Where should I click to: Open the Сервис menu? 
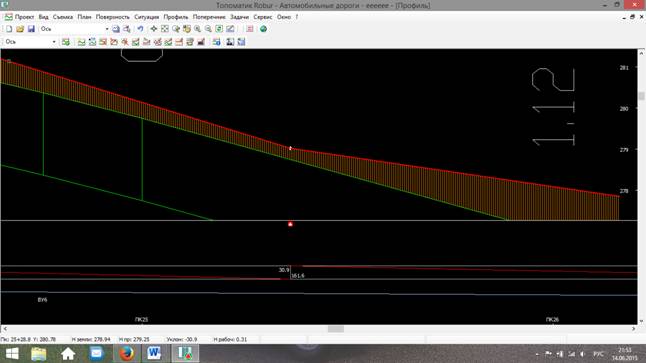pyautogui.click(x=263, y=17)
